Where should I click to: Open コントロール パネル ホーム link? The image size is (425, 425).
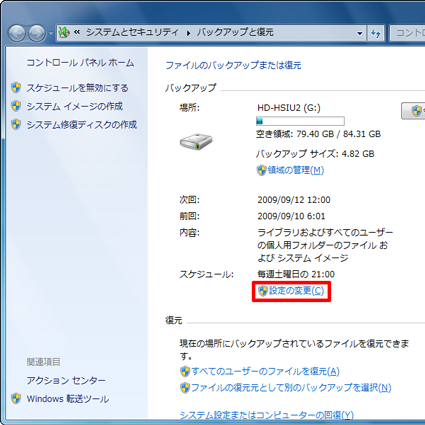tap(80, 63)
